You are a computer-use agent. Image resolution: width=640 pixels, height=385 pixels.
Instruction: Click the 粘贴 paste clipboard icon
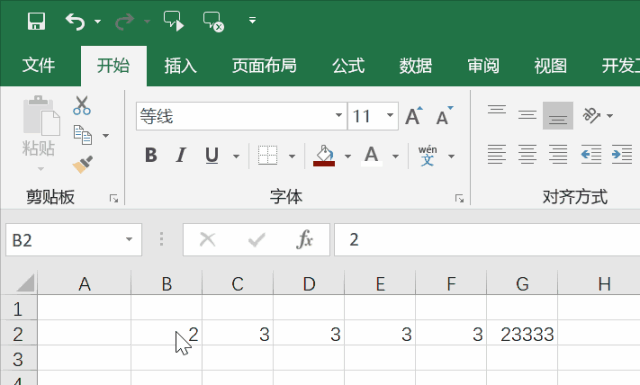tap(41, 116)
